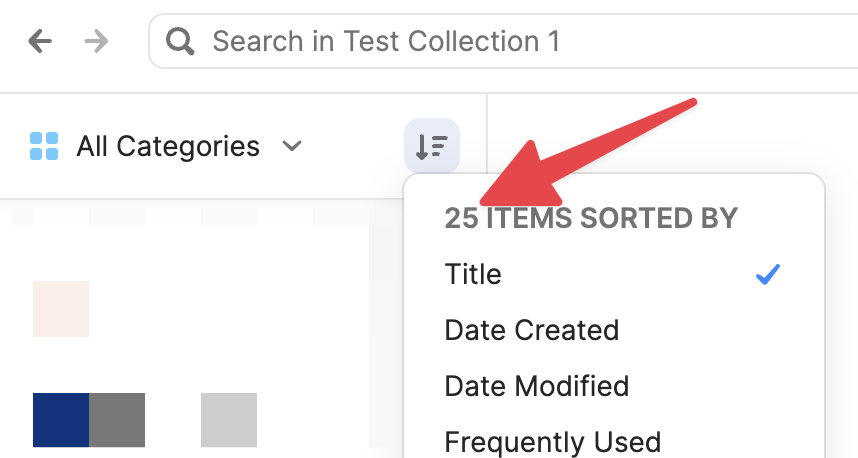Screen dimensions: 858x458
Task: Go back with the left arrow
Action: tap(40, 41)
